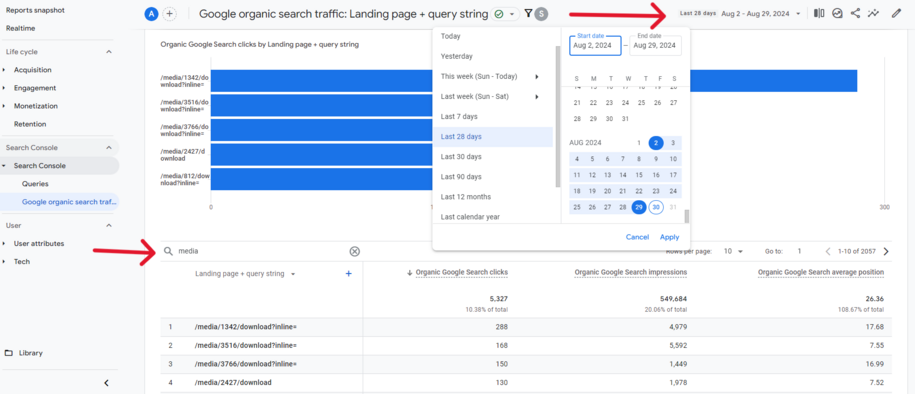The image size is (915, 394).
Task: Click Apply in date picker
Action: pos(669,237)
